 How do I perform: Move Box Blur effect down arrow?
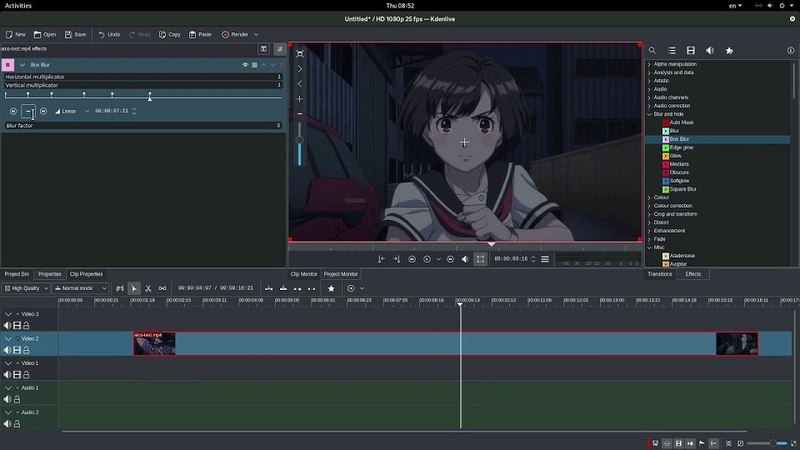273,65
